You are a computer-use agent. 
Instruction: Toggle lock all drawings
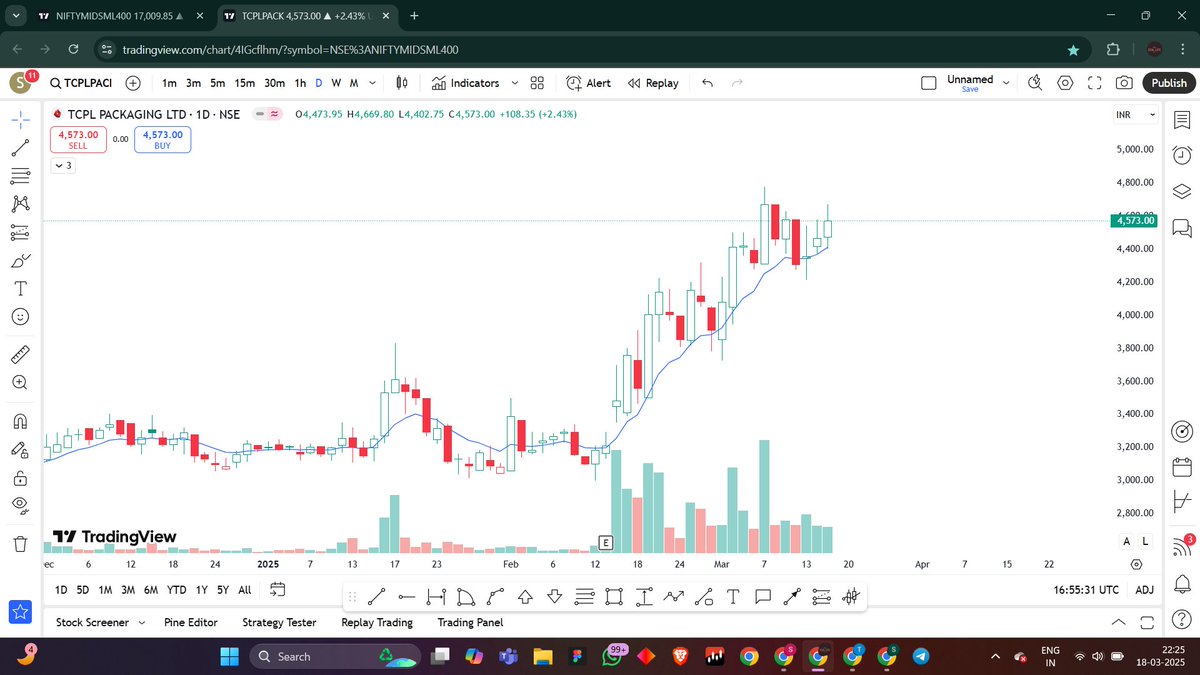(20, 477)
